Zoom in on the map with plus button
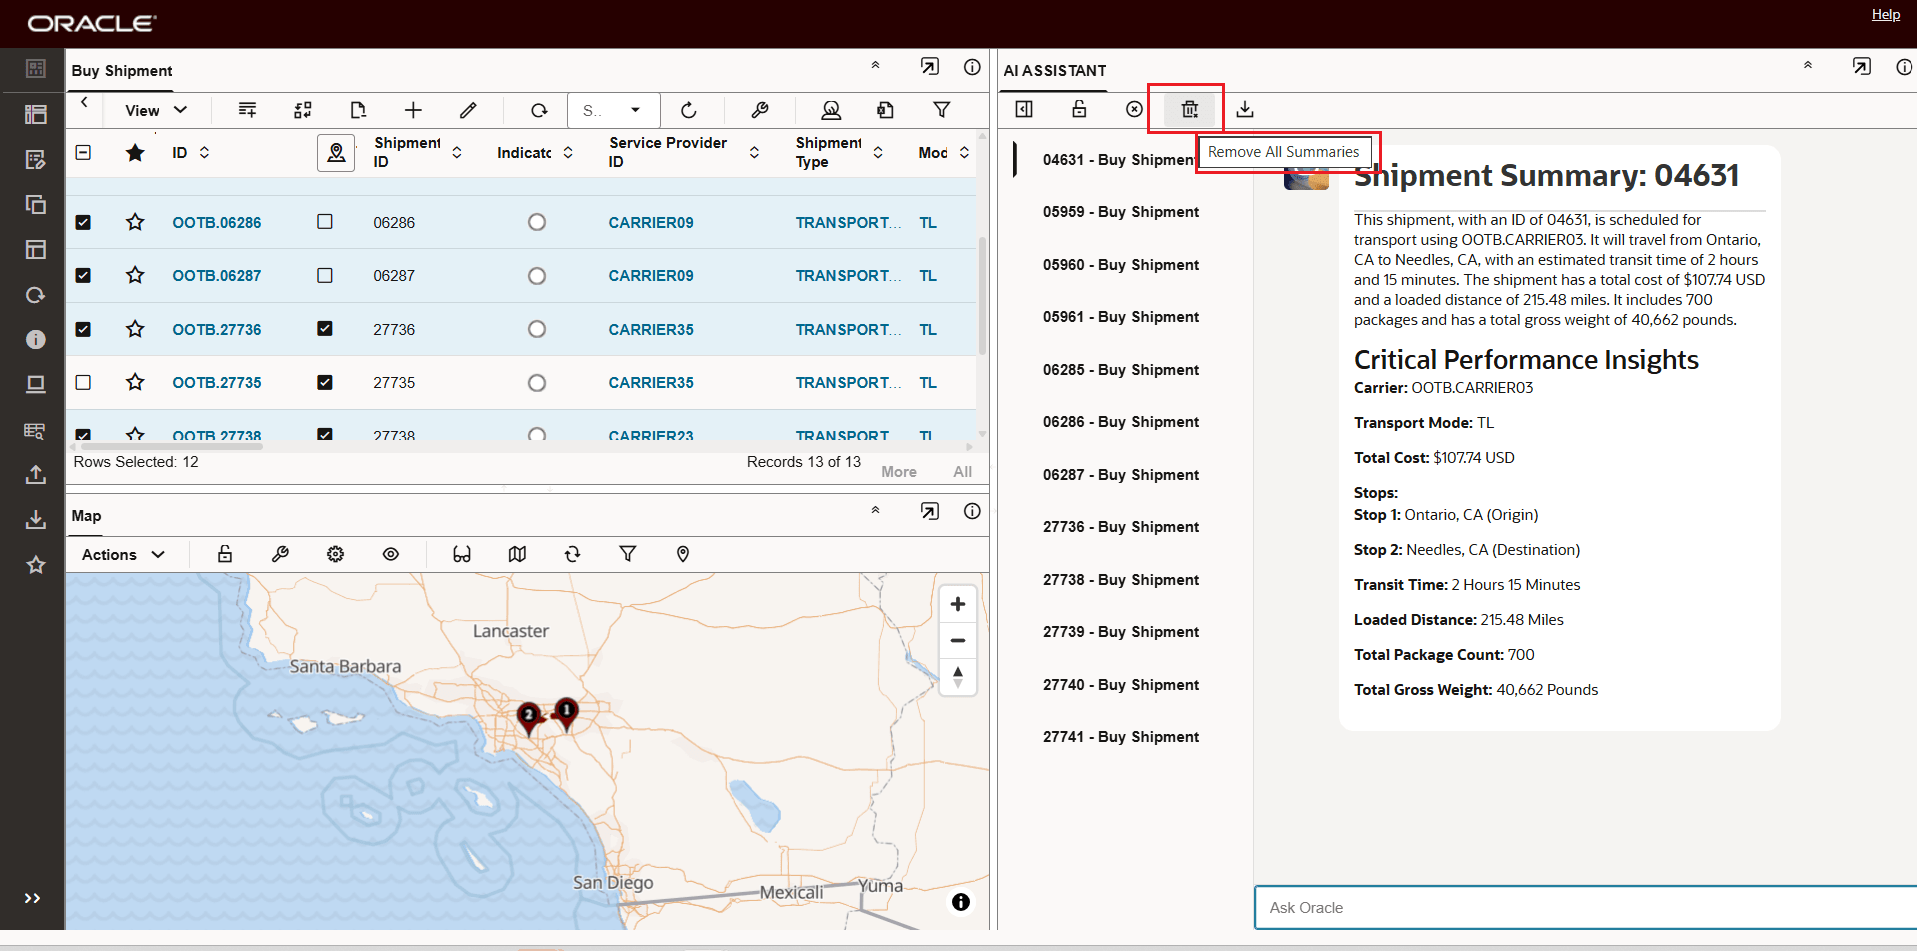The width and height of the screenshot is (1917, 951). pyautogui.click(x=957, y=604)
